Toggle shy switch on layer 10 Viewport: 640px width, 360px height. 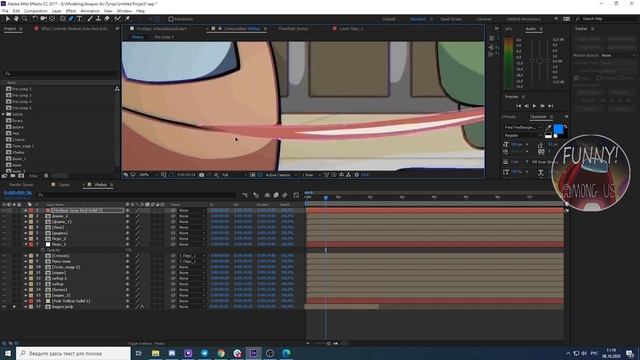(127, 267)
